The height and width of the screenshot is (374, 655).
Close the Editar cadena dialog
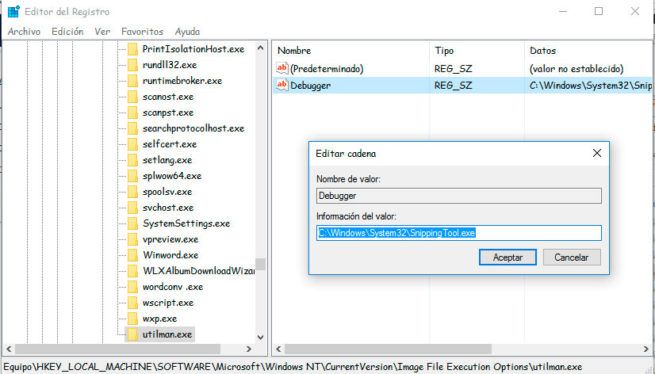tap(597, 153)
